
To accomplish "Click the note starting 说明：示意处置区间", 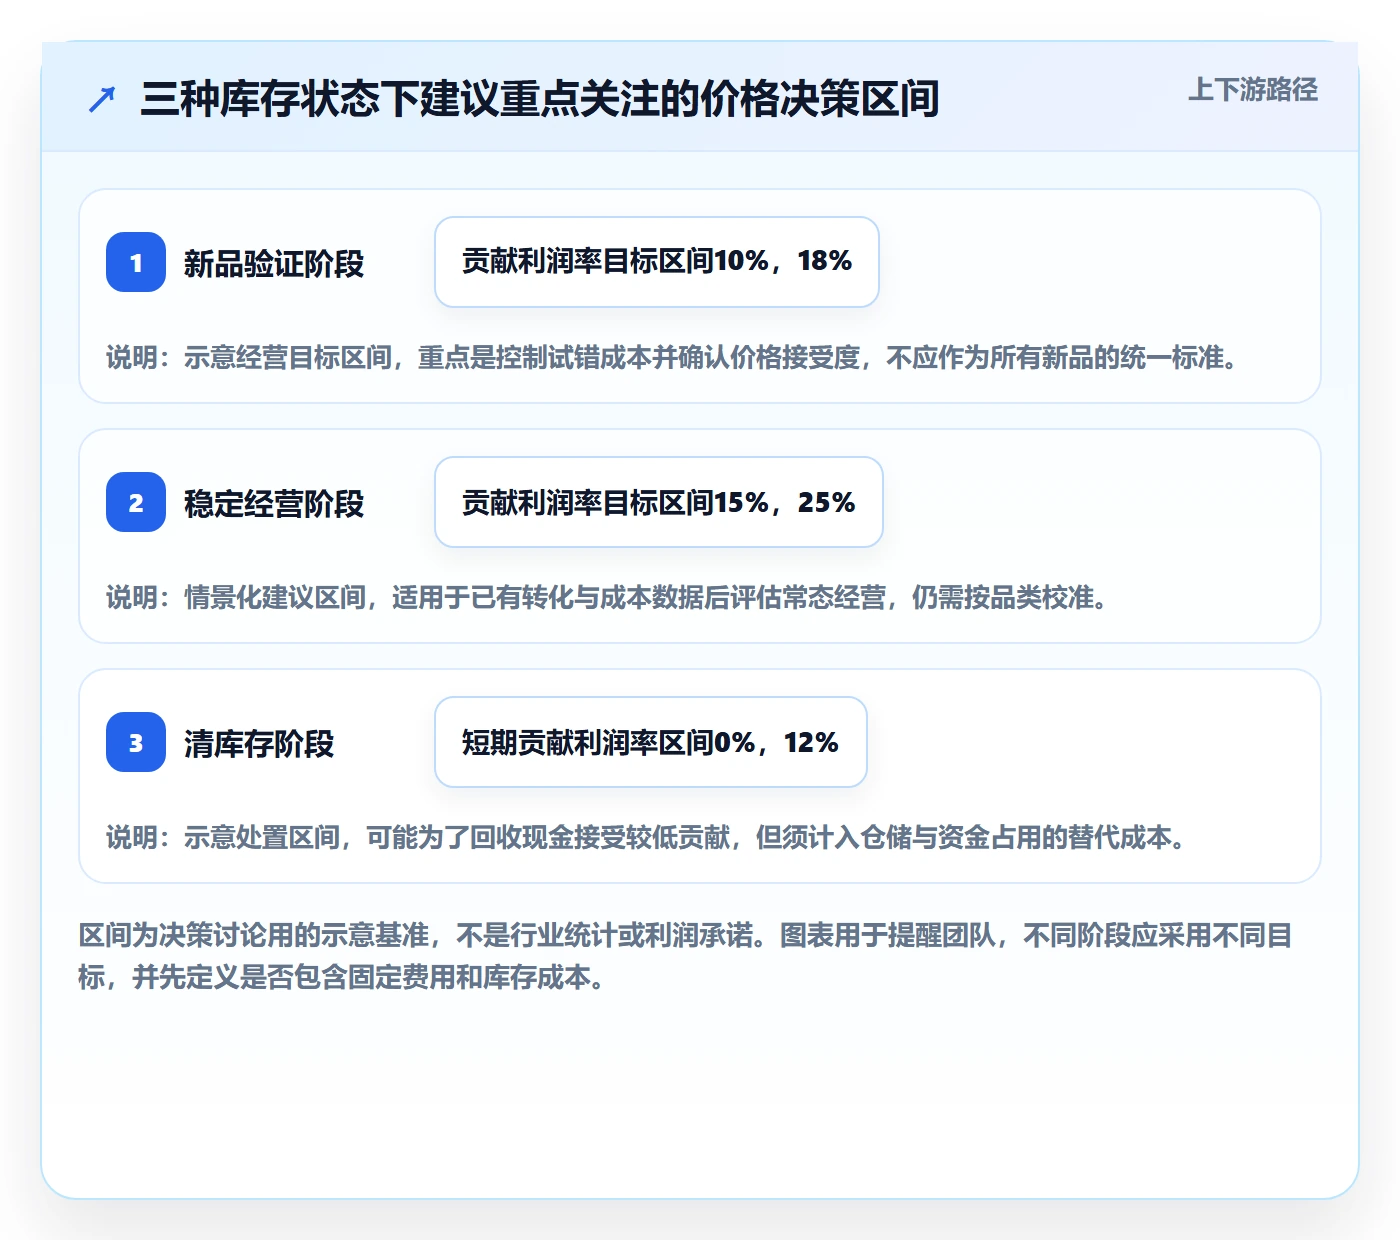I will click(647, 838).
